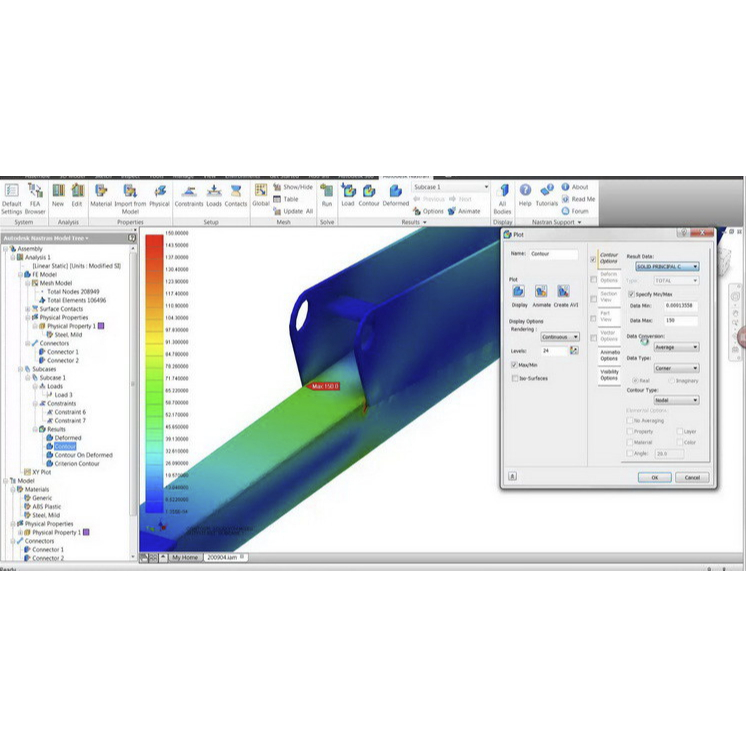The image size is (746, 746).
Task: Click the Display icon in Plot dialog
Action: [x=519, y=294]
